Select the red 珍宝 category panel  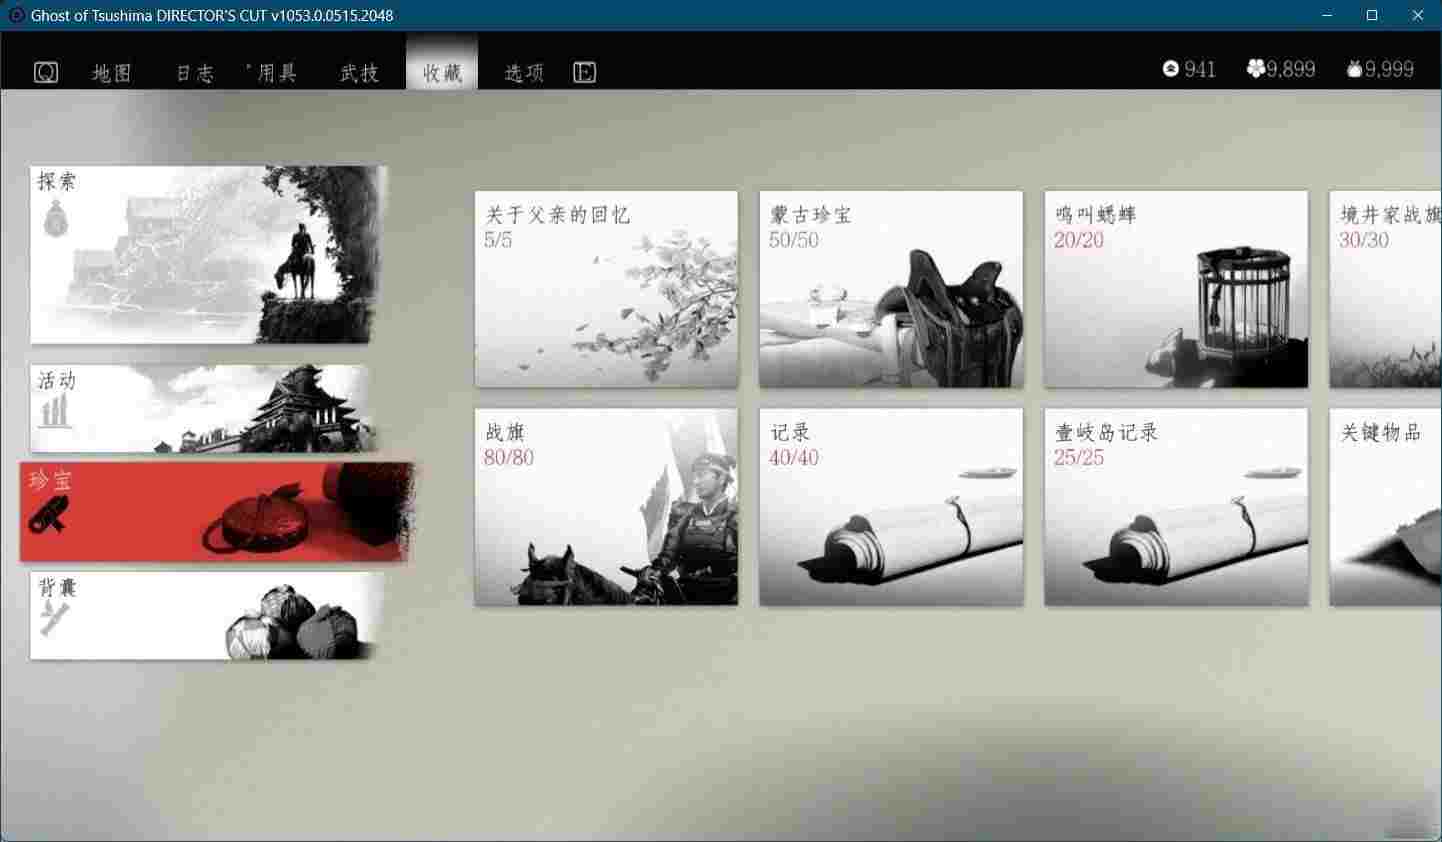pyautogui.click(x=216, y=511)
